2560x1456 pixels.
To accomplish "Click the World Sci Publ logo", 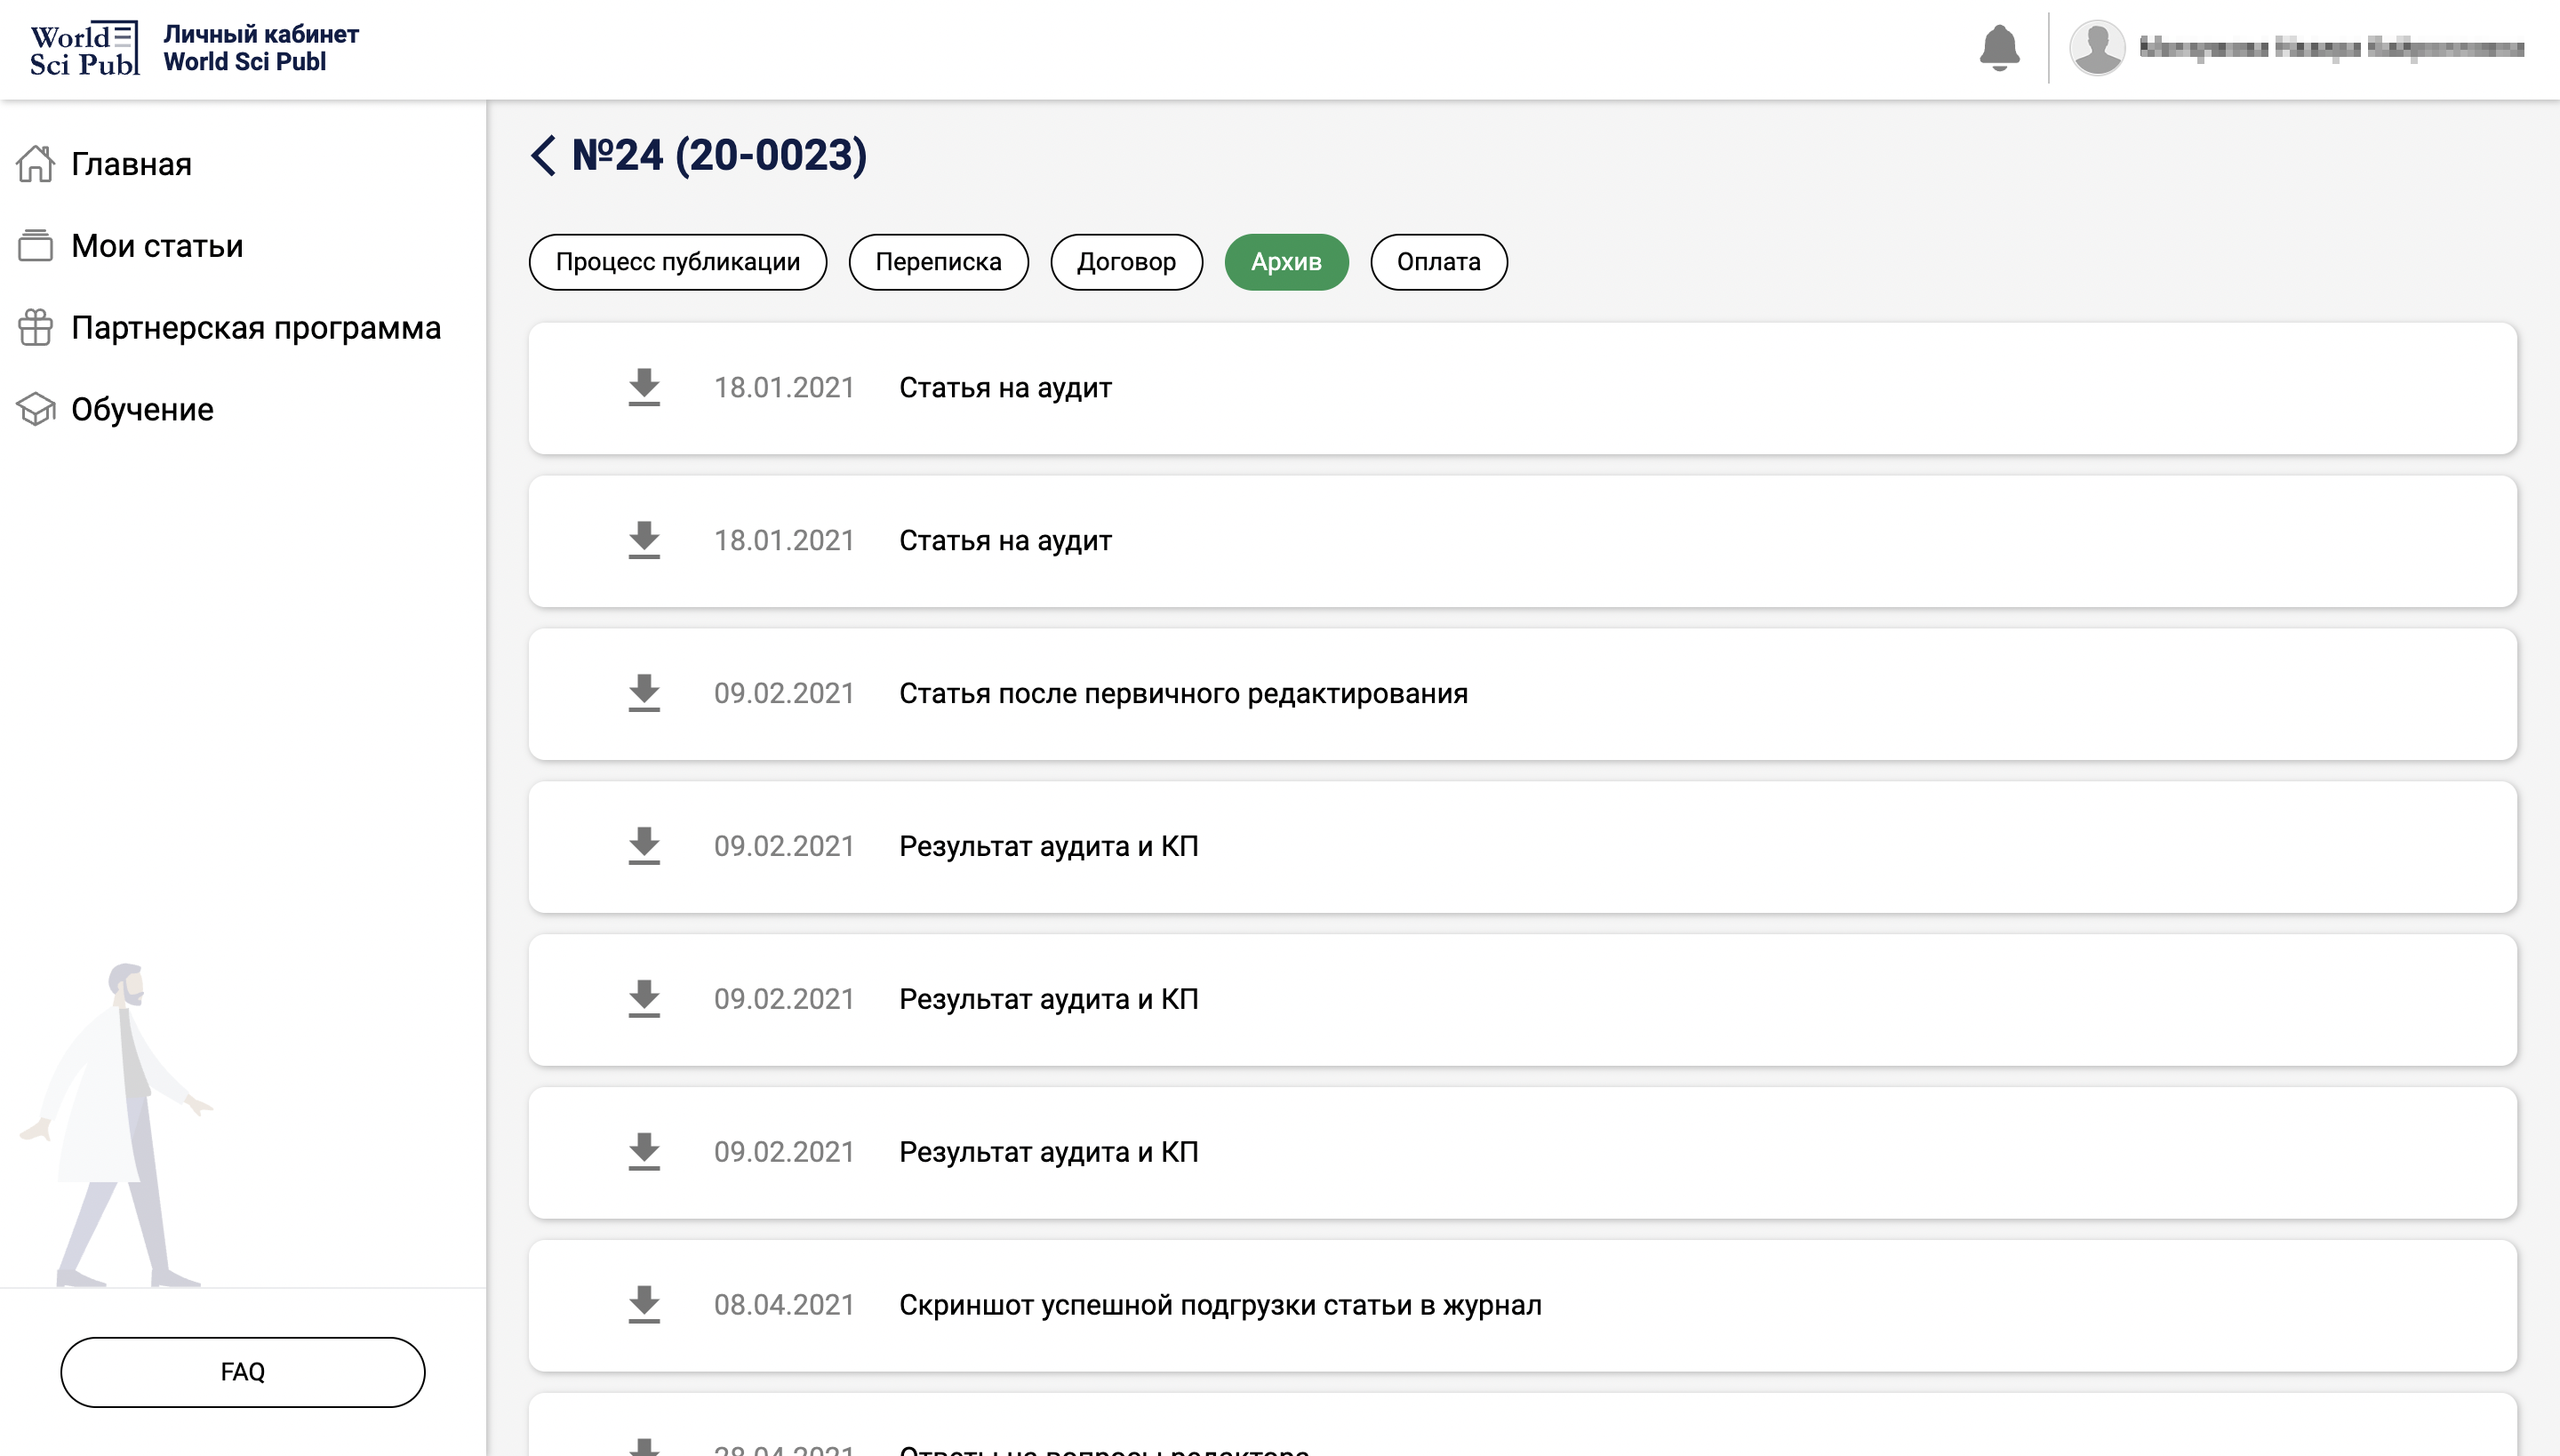I will [84, 48].
